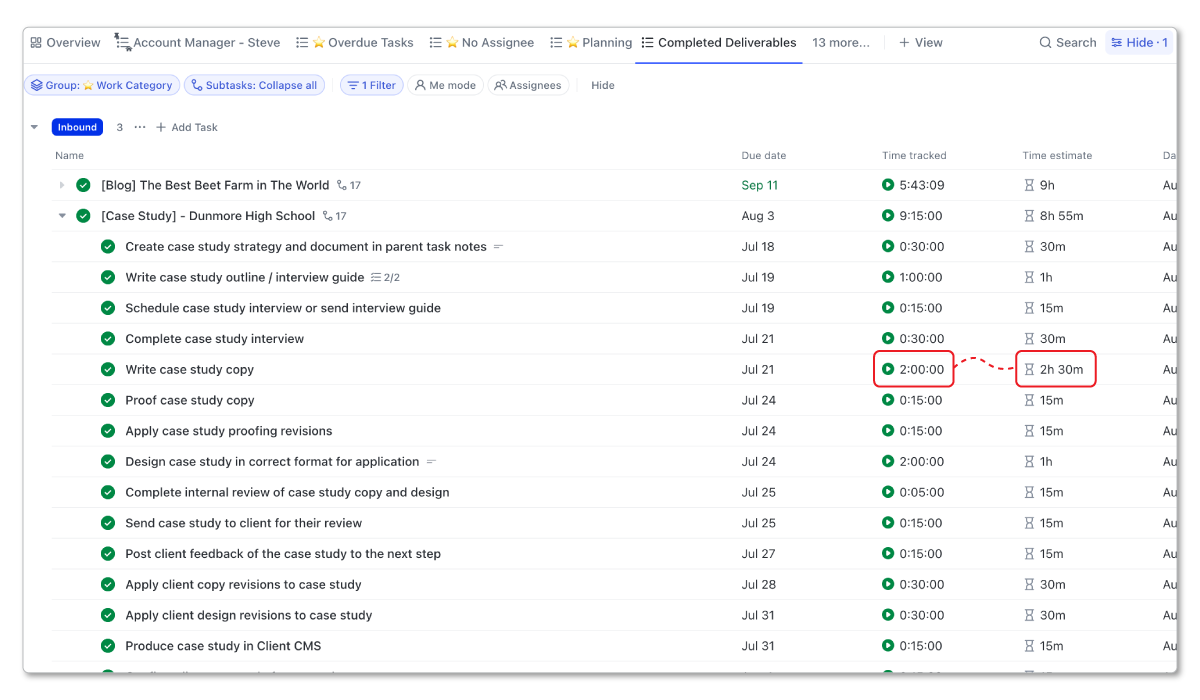Expand subtasks of the Beet Farm blog task

pyautogui.click(x=62, y=185)
